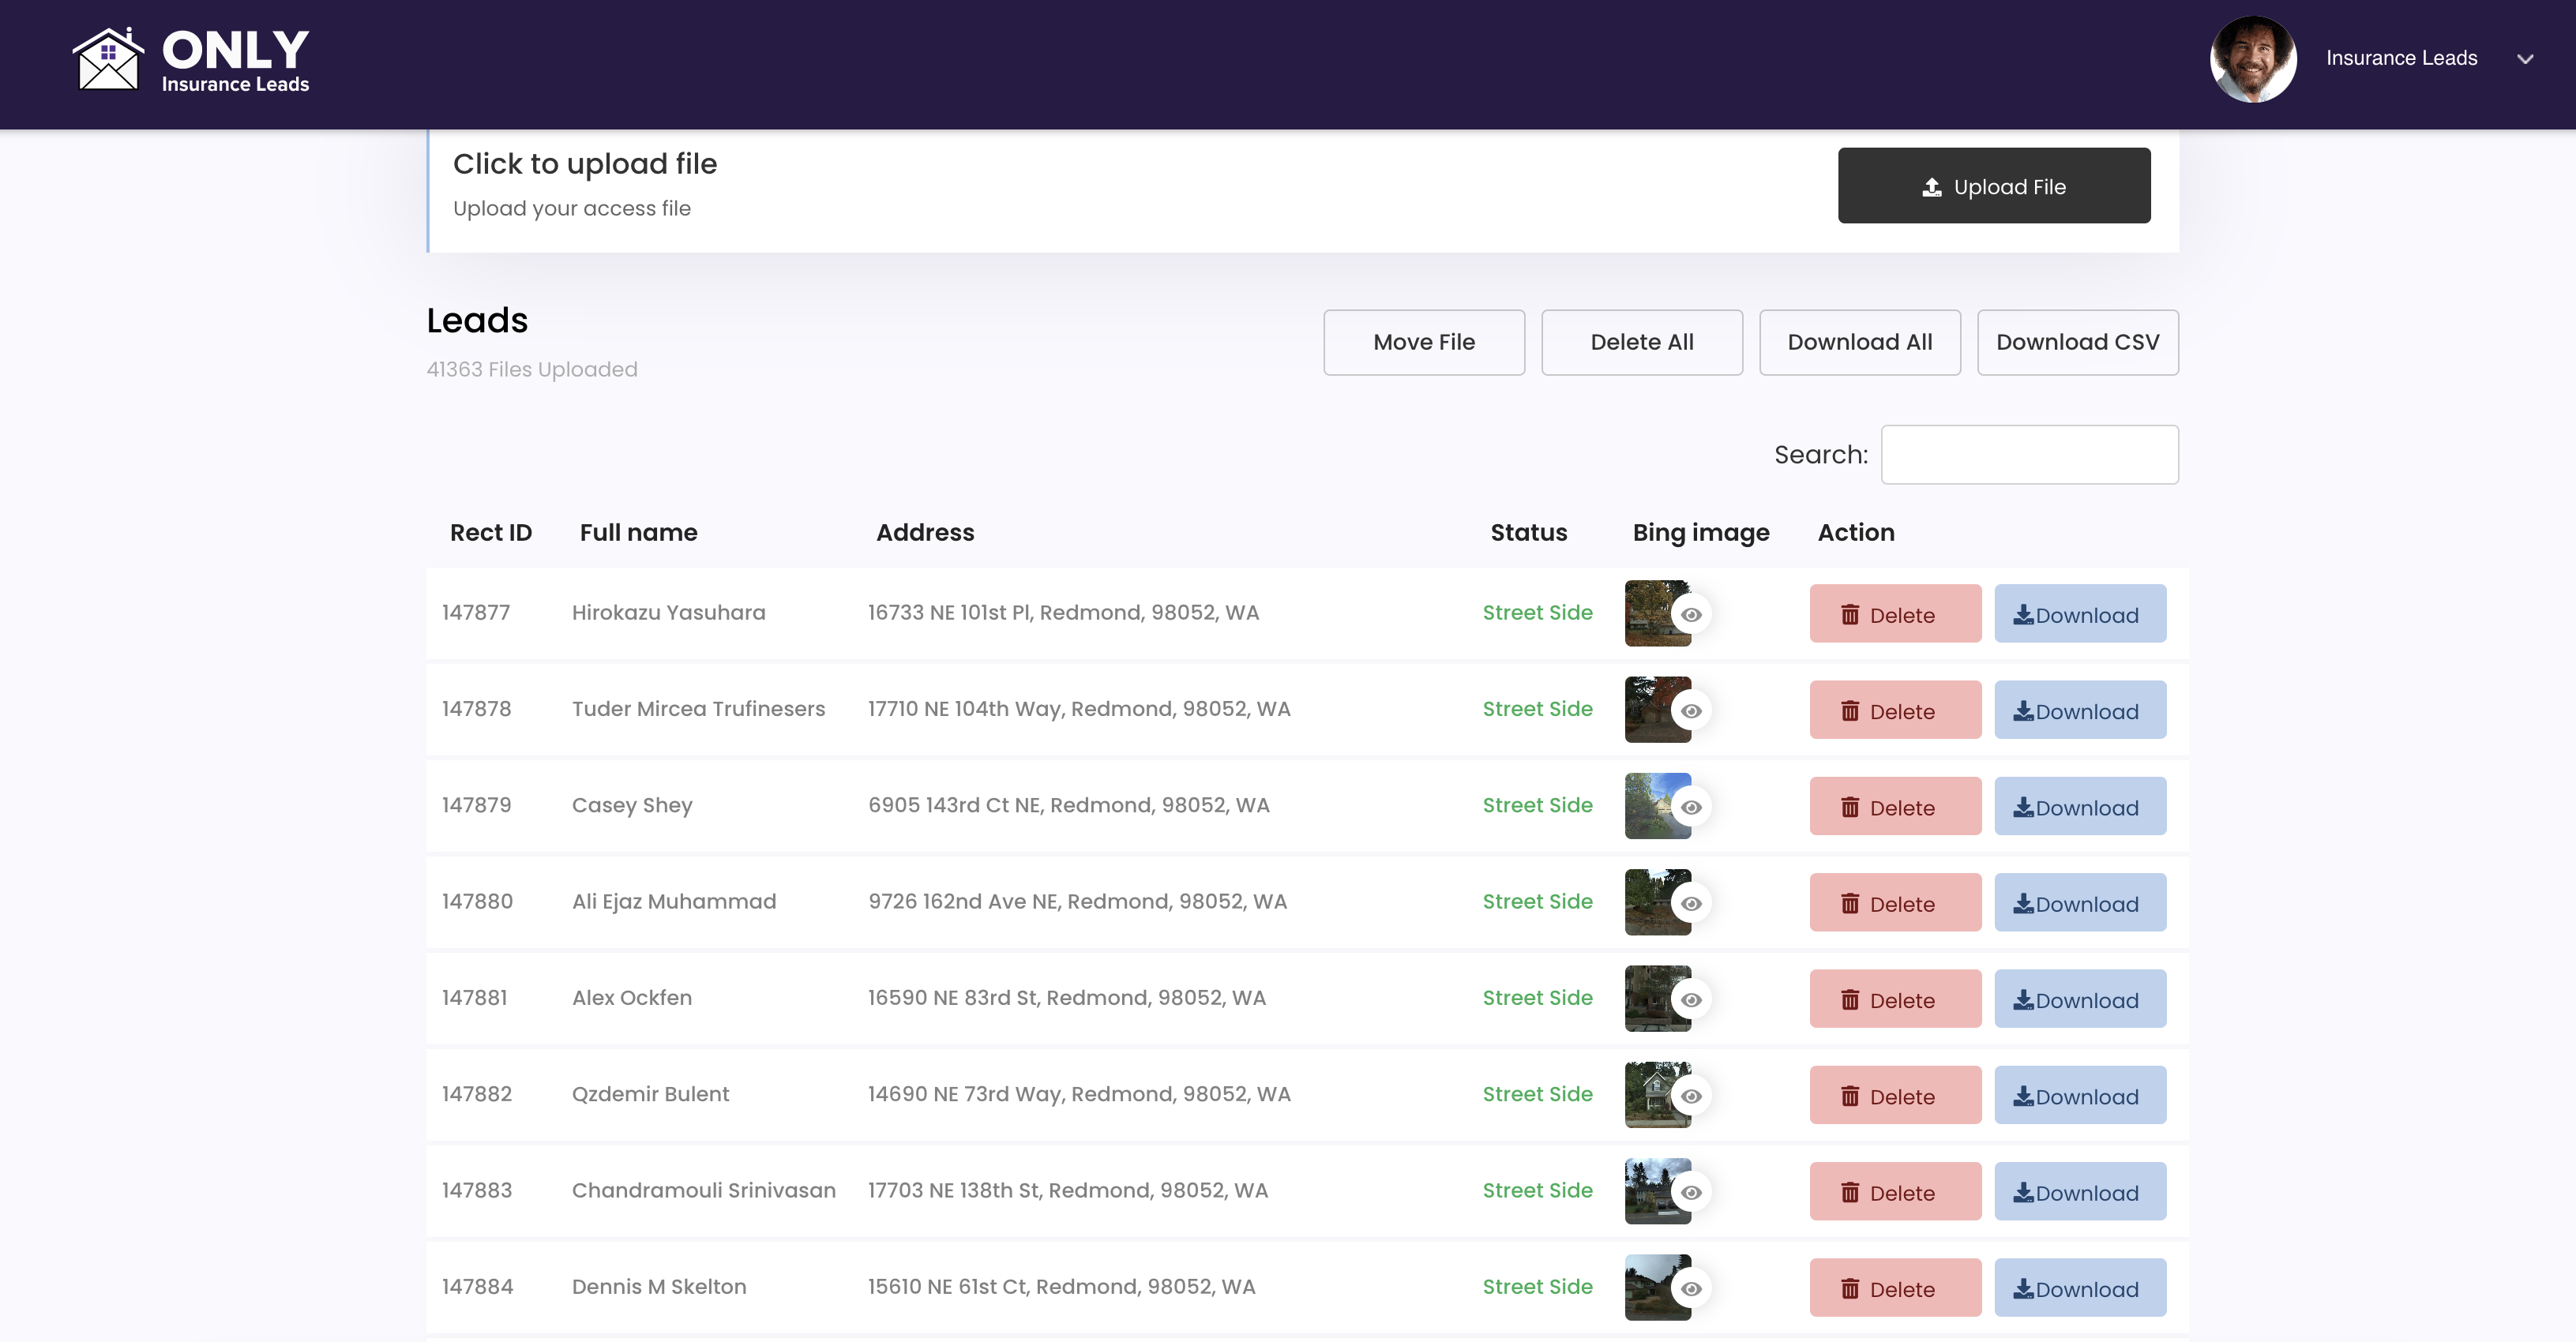Sort by the Full name column header
Screen dimensions: 2576x1342
[639, 533]
